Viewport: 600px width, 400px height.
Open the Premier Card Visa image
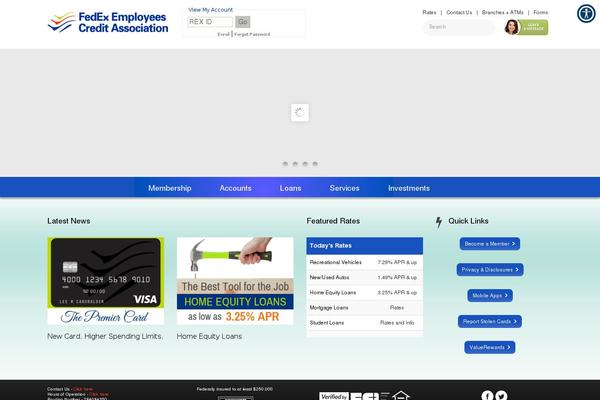(x=106, y=281)
